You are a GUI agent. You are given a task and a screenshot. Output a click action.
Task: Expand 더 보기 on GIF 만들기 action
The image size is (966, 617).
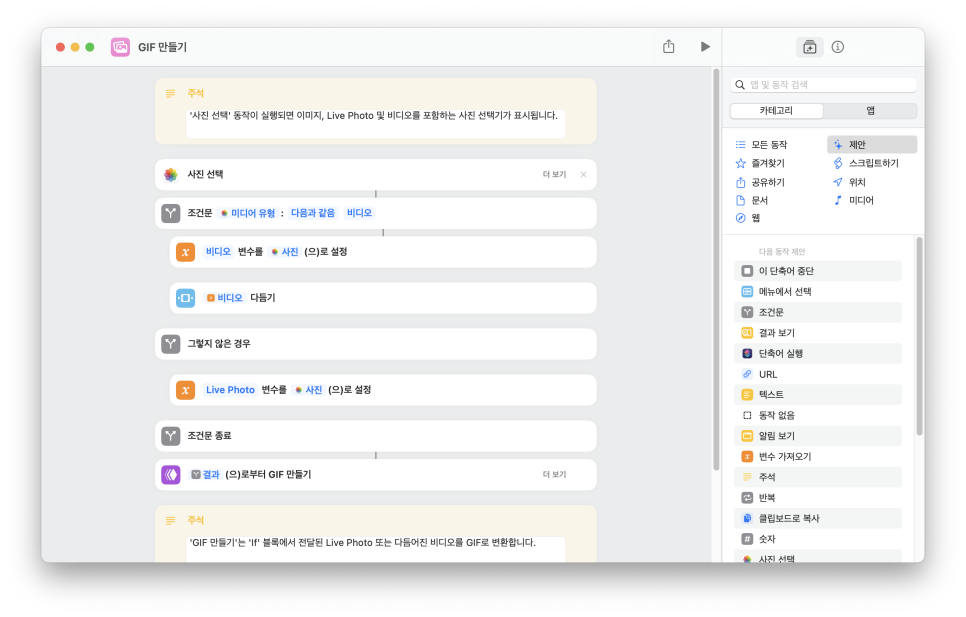point(554,474)
